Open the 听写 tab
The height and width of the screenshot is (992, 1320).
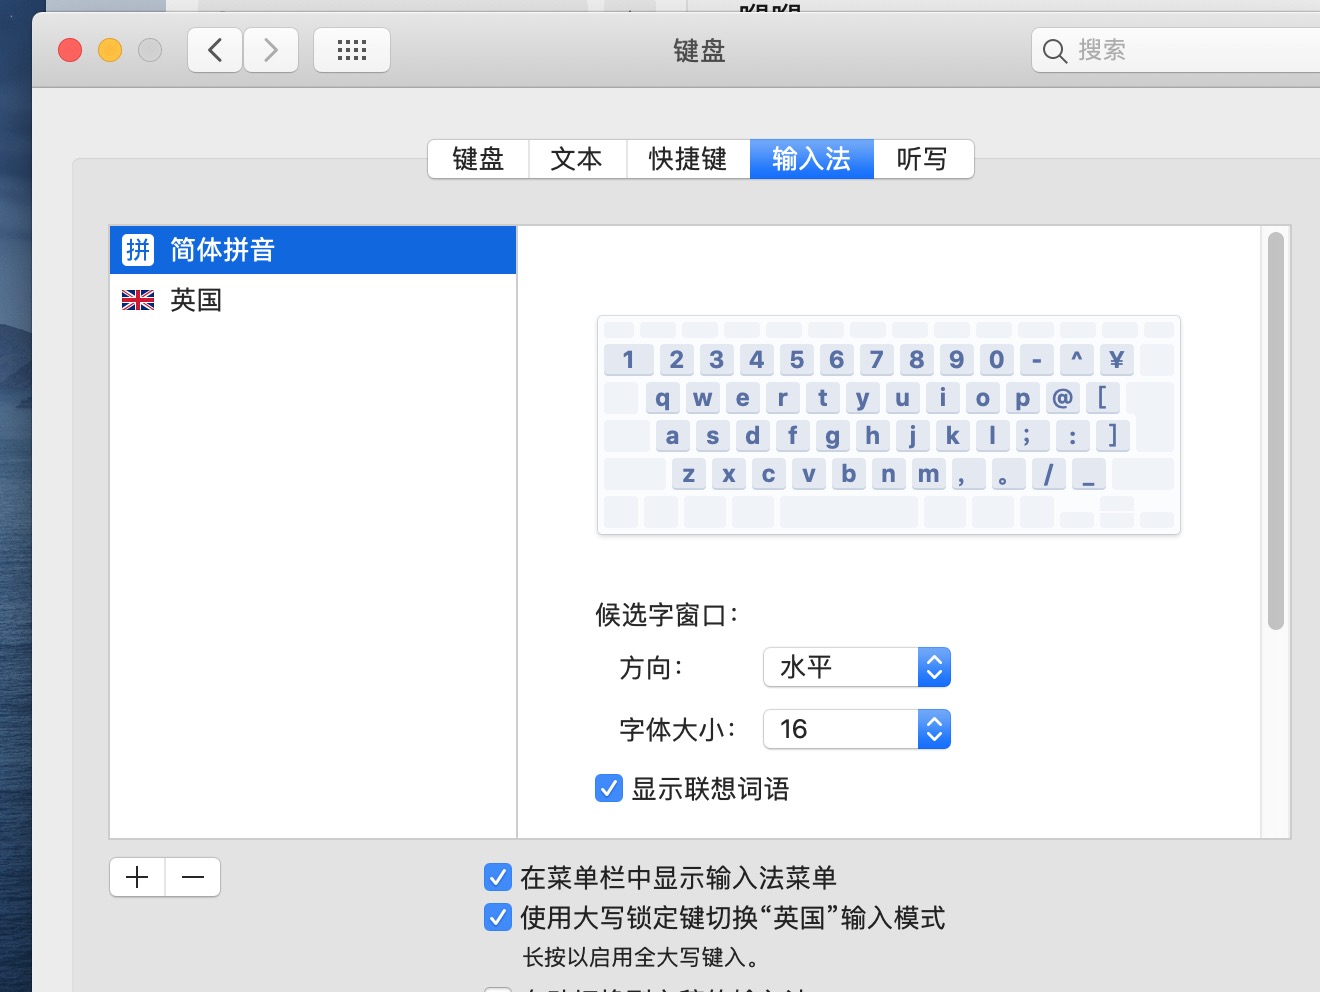[922, 159]
